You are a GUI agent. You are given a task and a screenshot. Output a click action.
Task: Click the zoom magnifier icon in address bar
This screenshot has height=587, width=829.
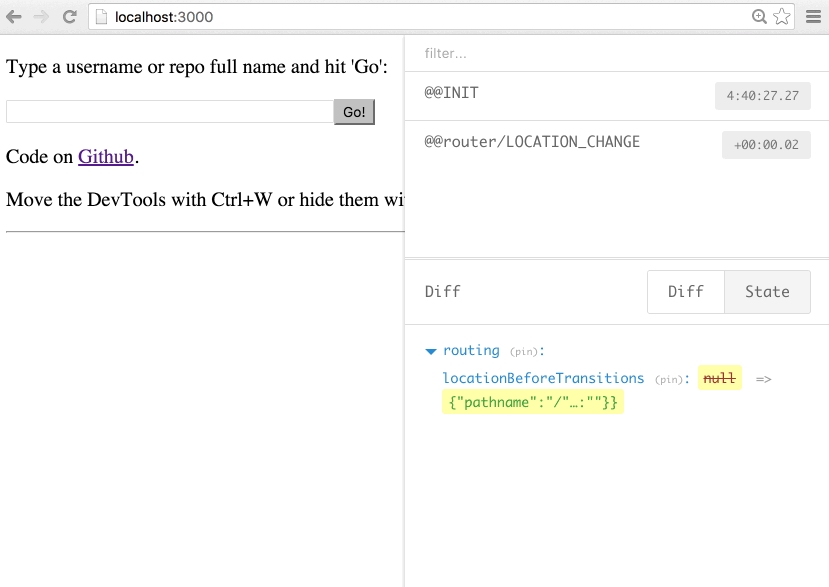[x=760, y=17]
